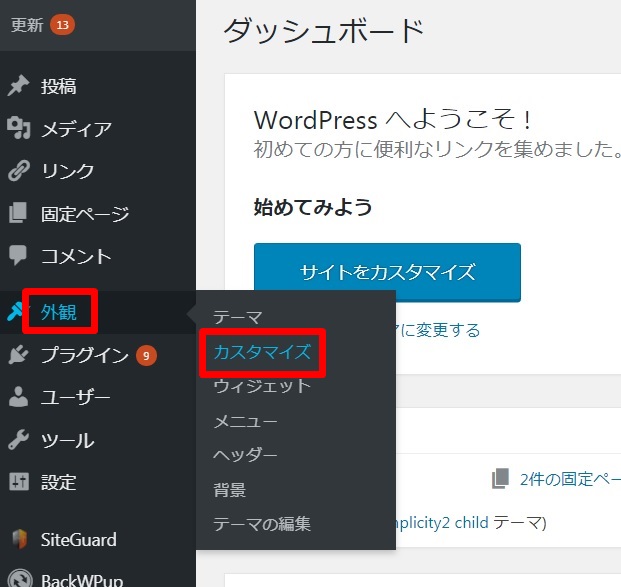Screen dimensions: 621x587
Task: Click the orange 9 plugins badge
Action: pyautogui.click(x=146, y=356)
